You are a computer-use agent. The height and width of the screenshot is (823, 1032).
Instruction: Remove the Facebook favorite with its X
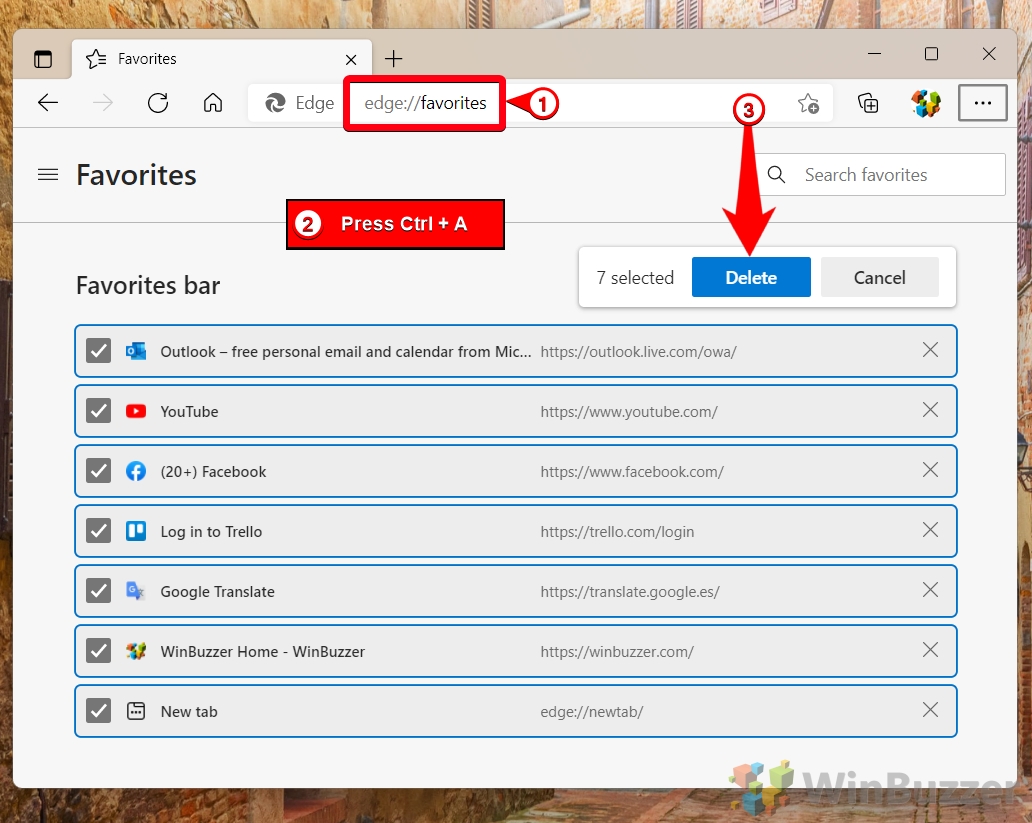(x=931, y=470)
